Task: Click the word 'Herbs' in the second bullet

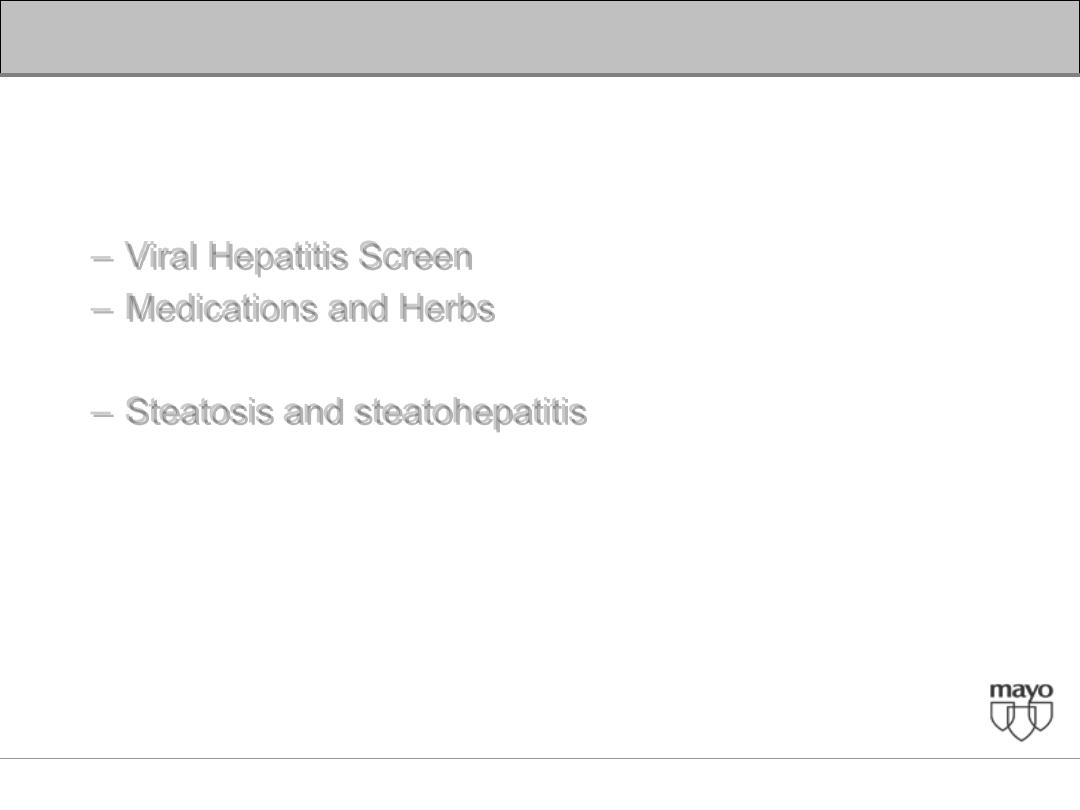Action: coord(447,309)
